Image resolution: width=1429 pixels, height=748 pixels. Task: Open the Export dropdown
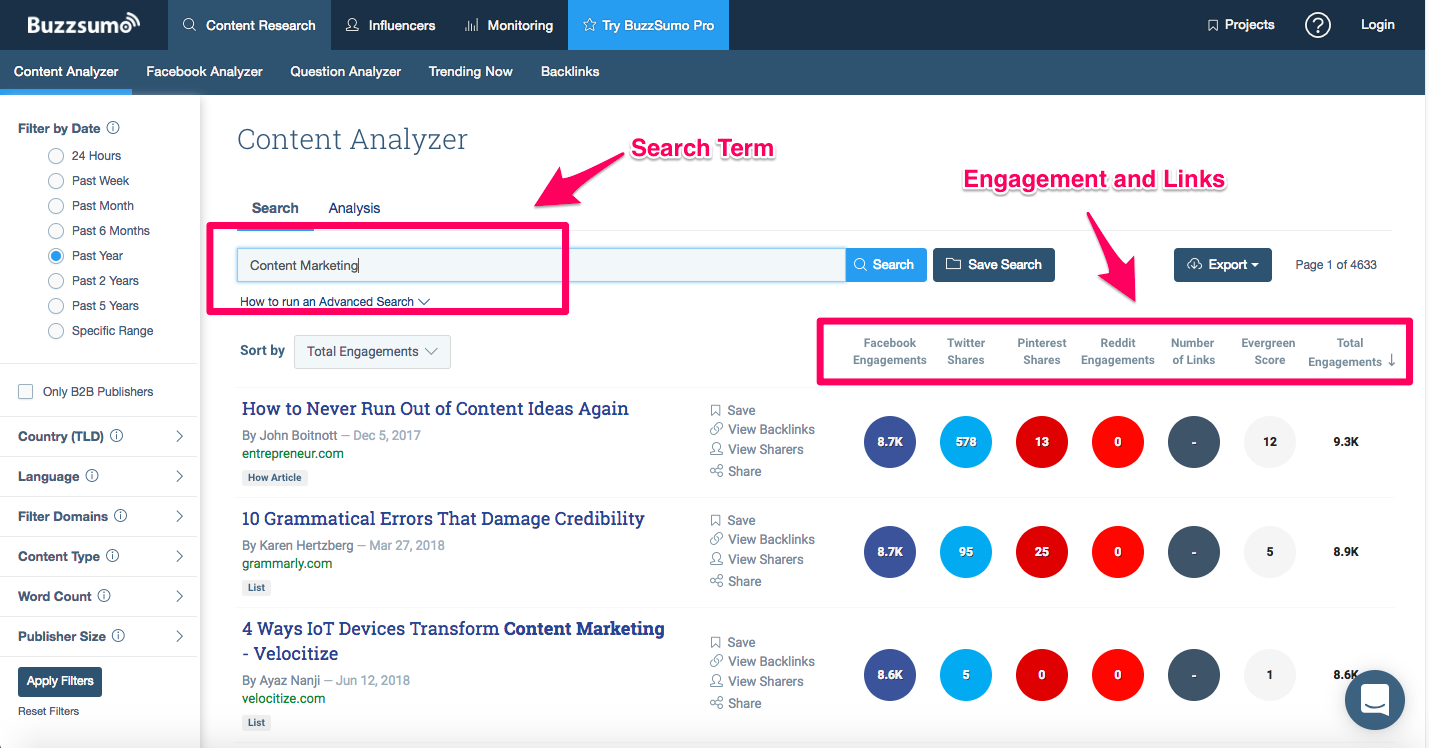tap(1222, 265)
